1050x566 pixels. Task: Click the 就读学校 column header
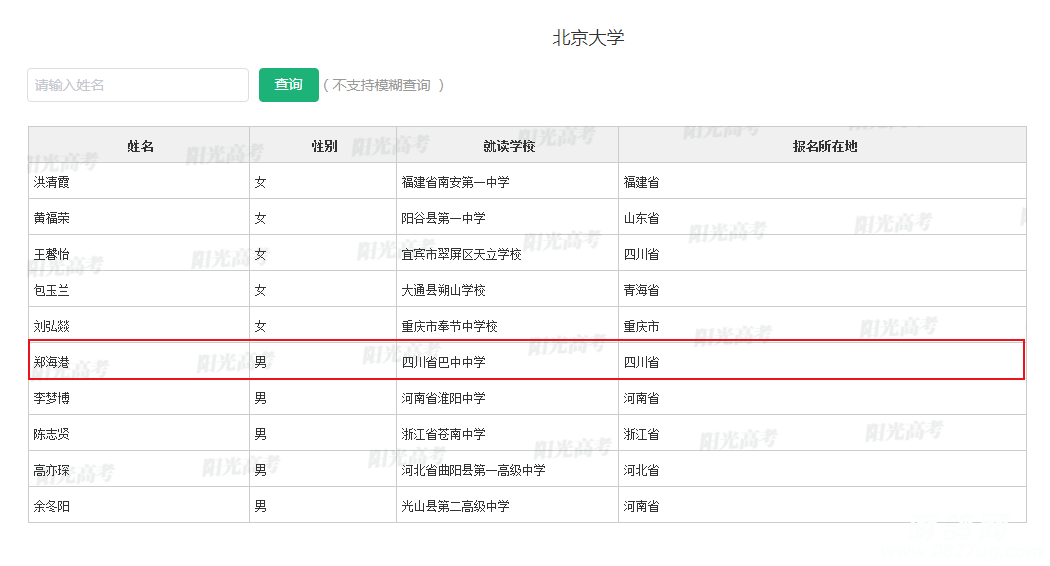click(508, 146)
